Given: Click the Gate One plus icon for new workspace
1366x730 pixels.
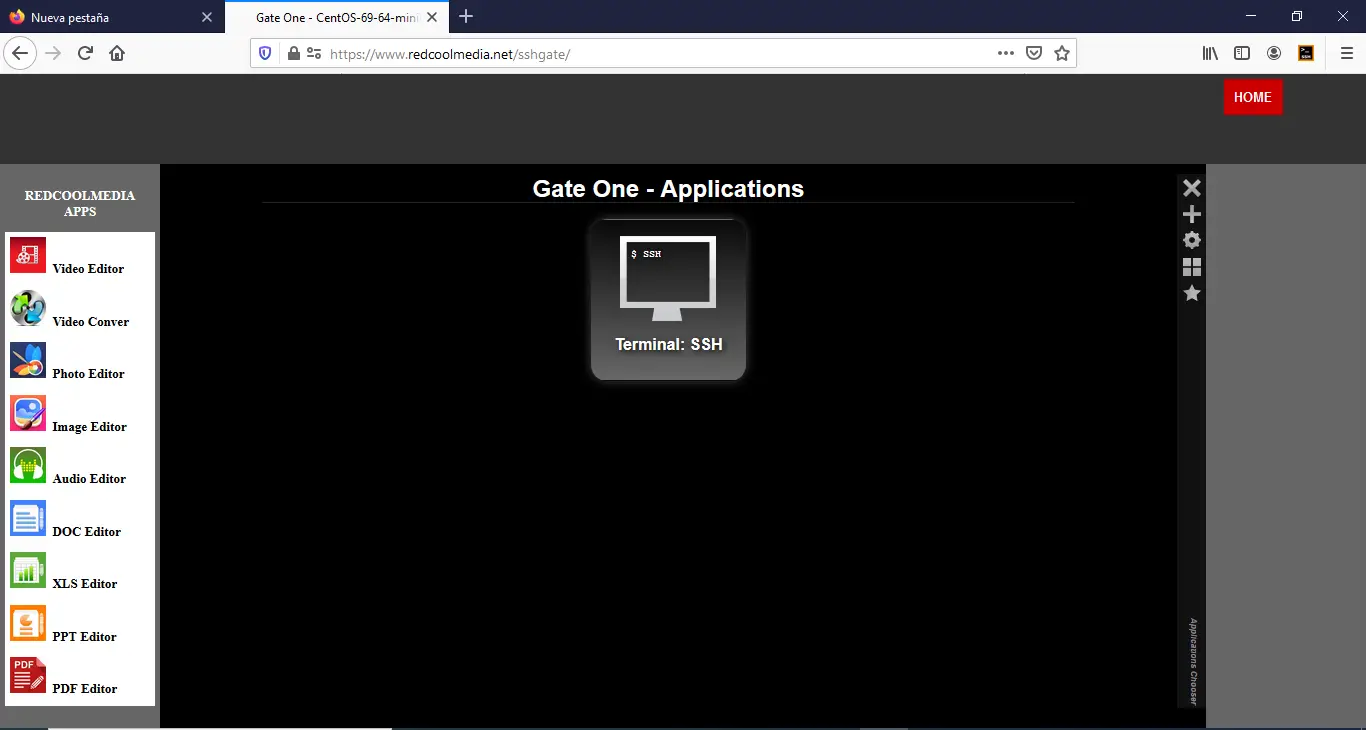Looking at the screenshot, I should tap(1191, 214).
